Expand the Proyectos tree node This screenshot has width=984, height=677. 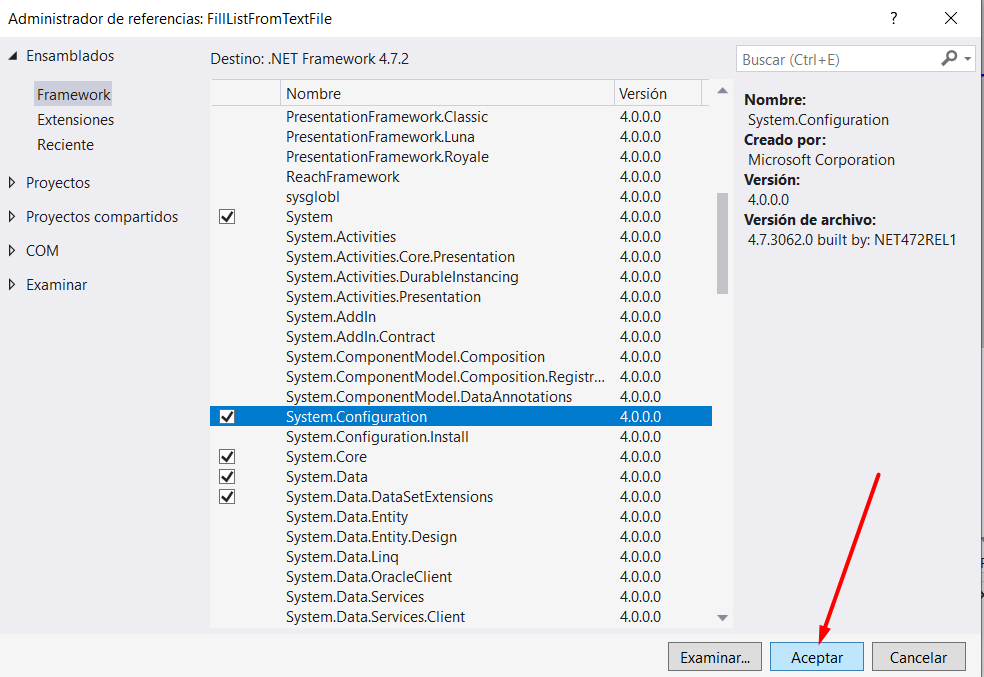(12, 183)
